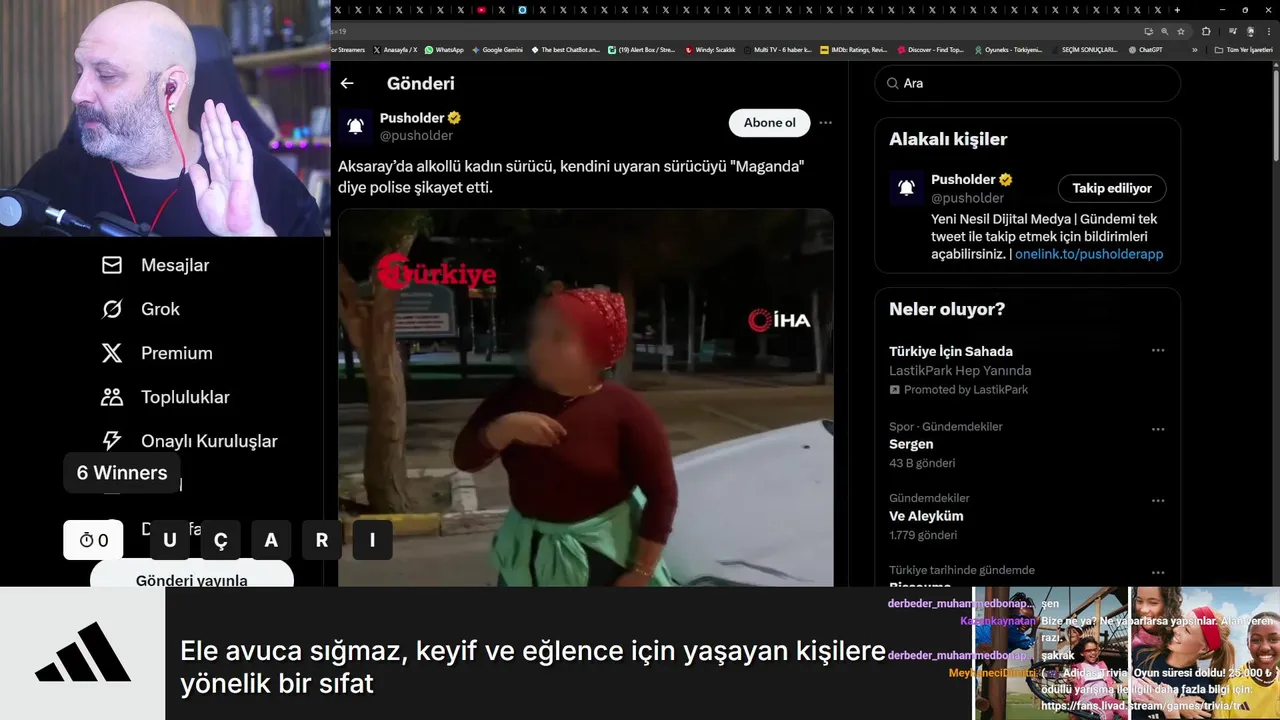Click the Grok logo icon

point(112,309)
